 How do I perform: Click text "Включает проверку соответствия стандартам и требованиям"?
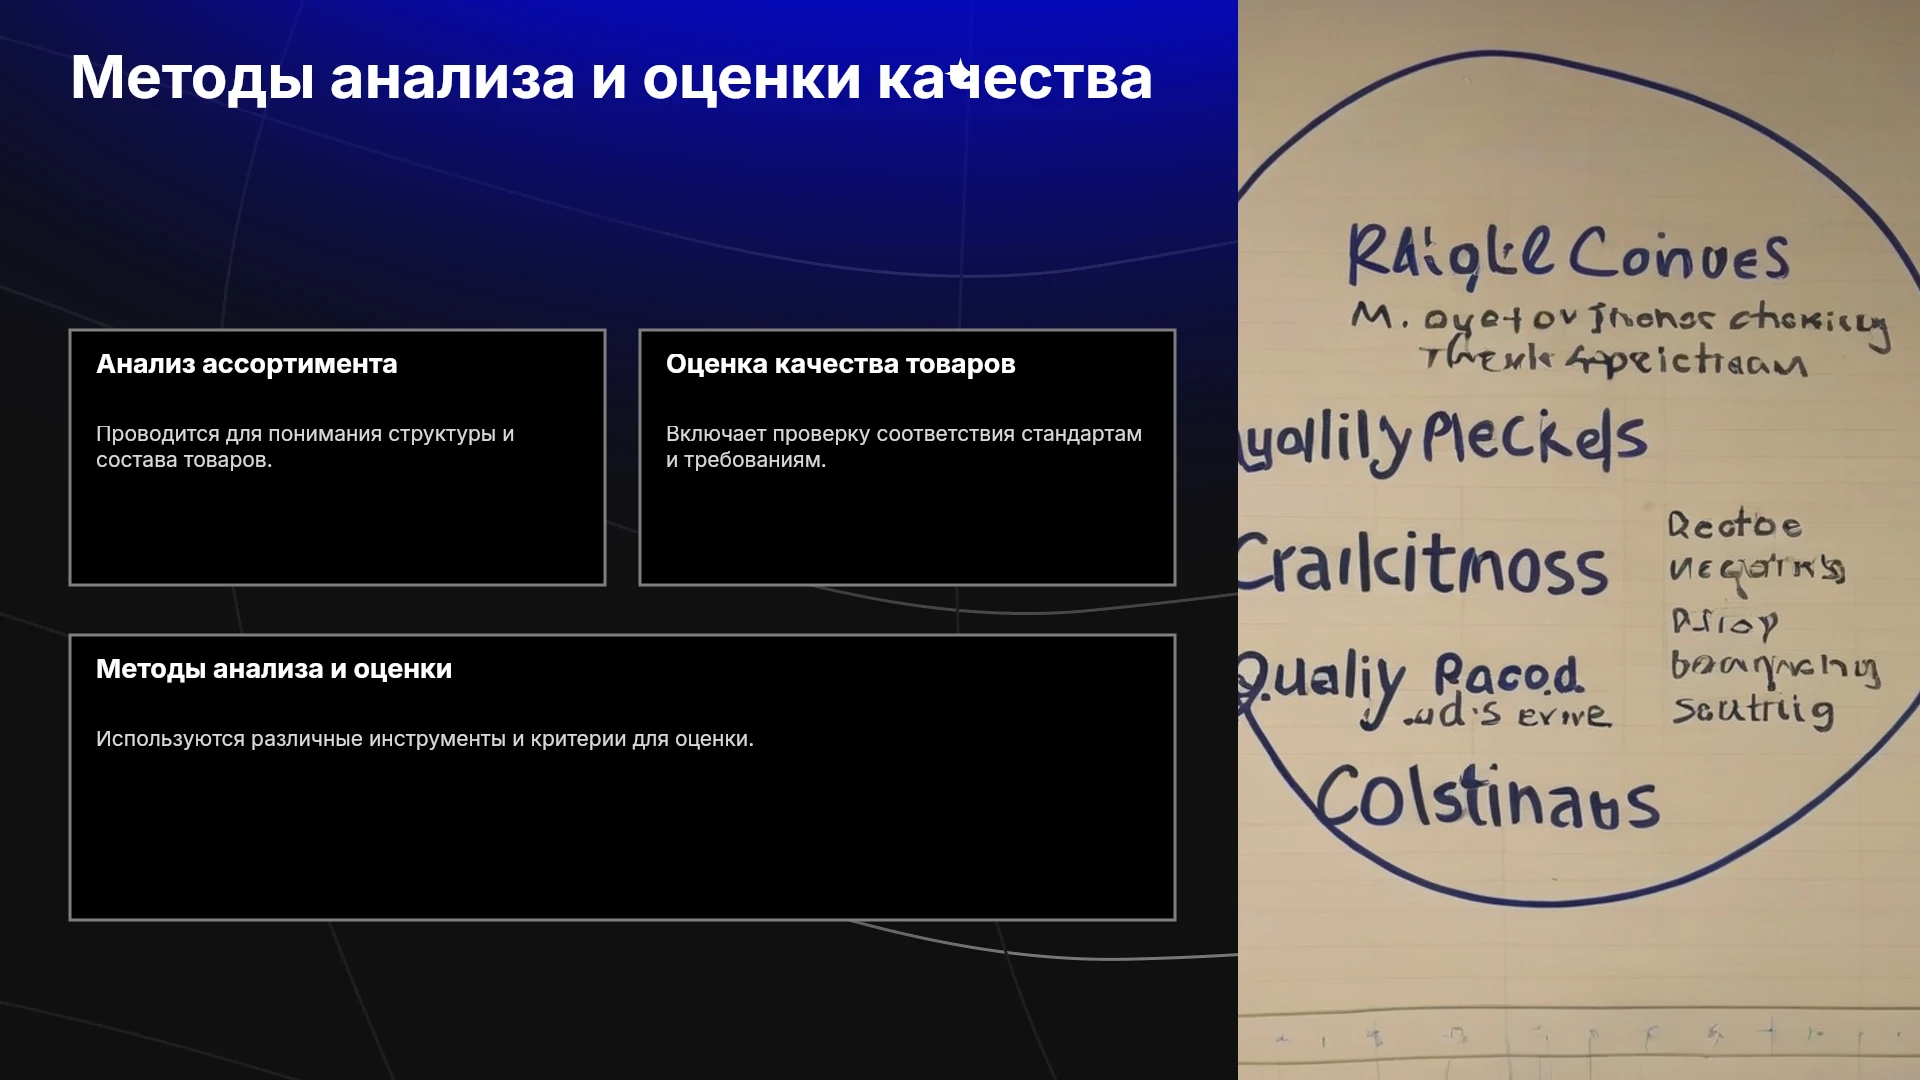[x=904, y=447]
